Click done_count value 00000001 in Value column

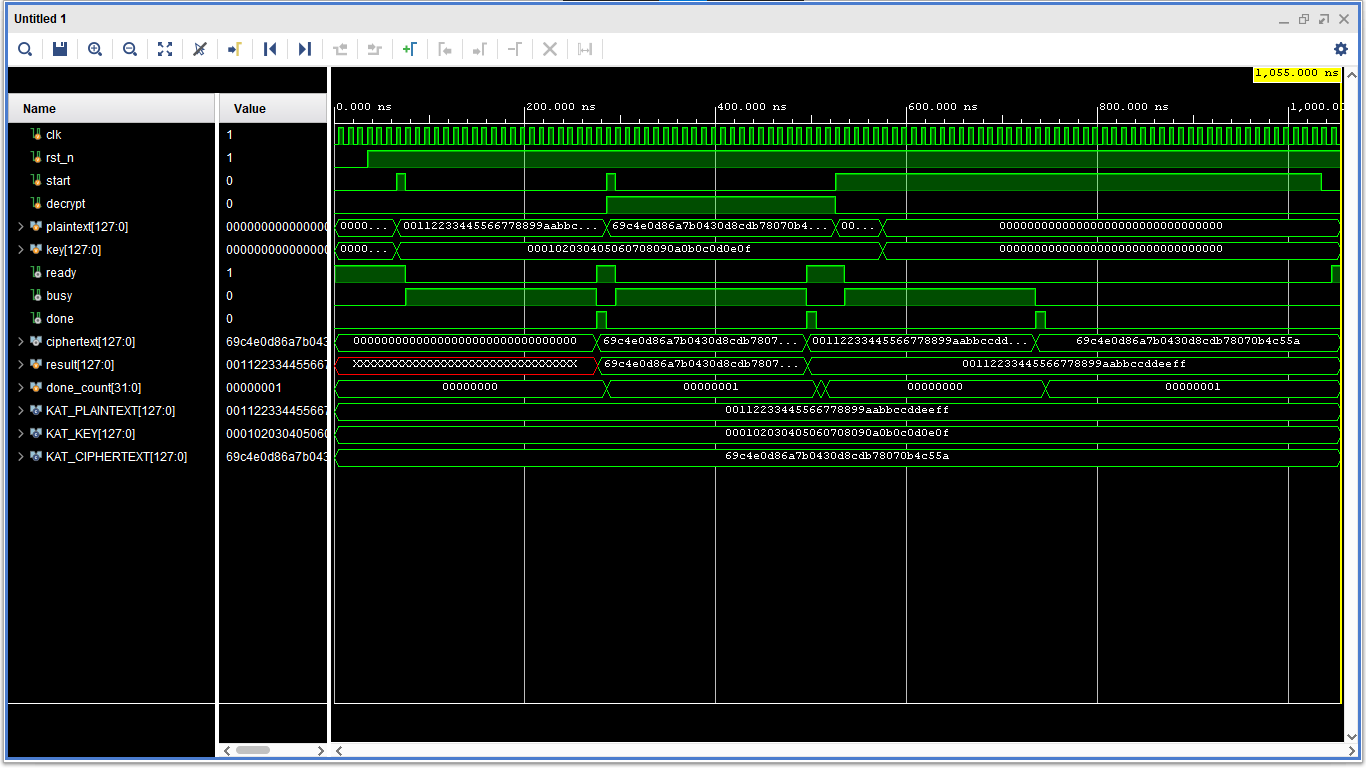(254, 388)
